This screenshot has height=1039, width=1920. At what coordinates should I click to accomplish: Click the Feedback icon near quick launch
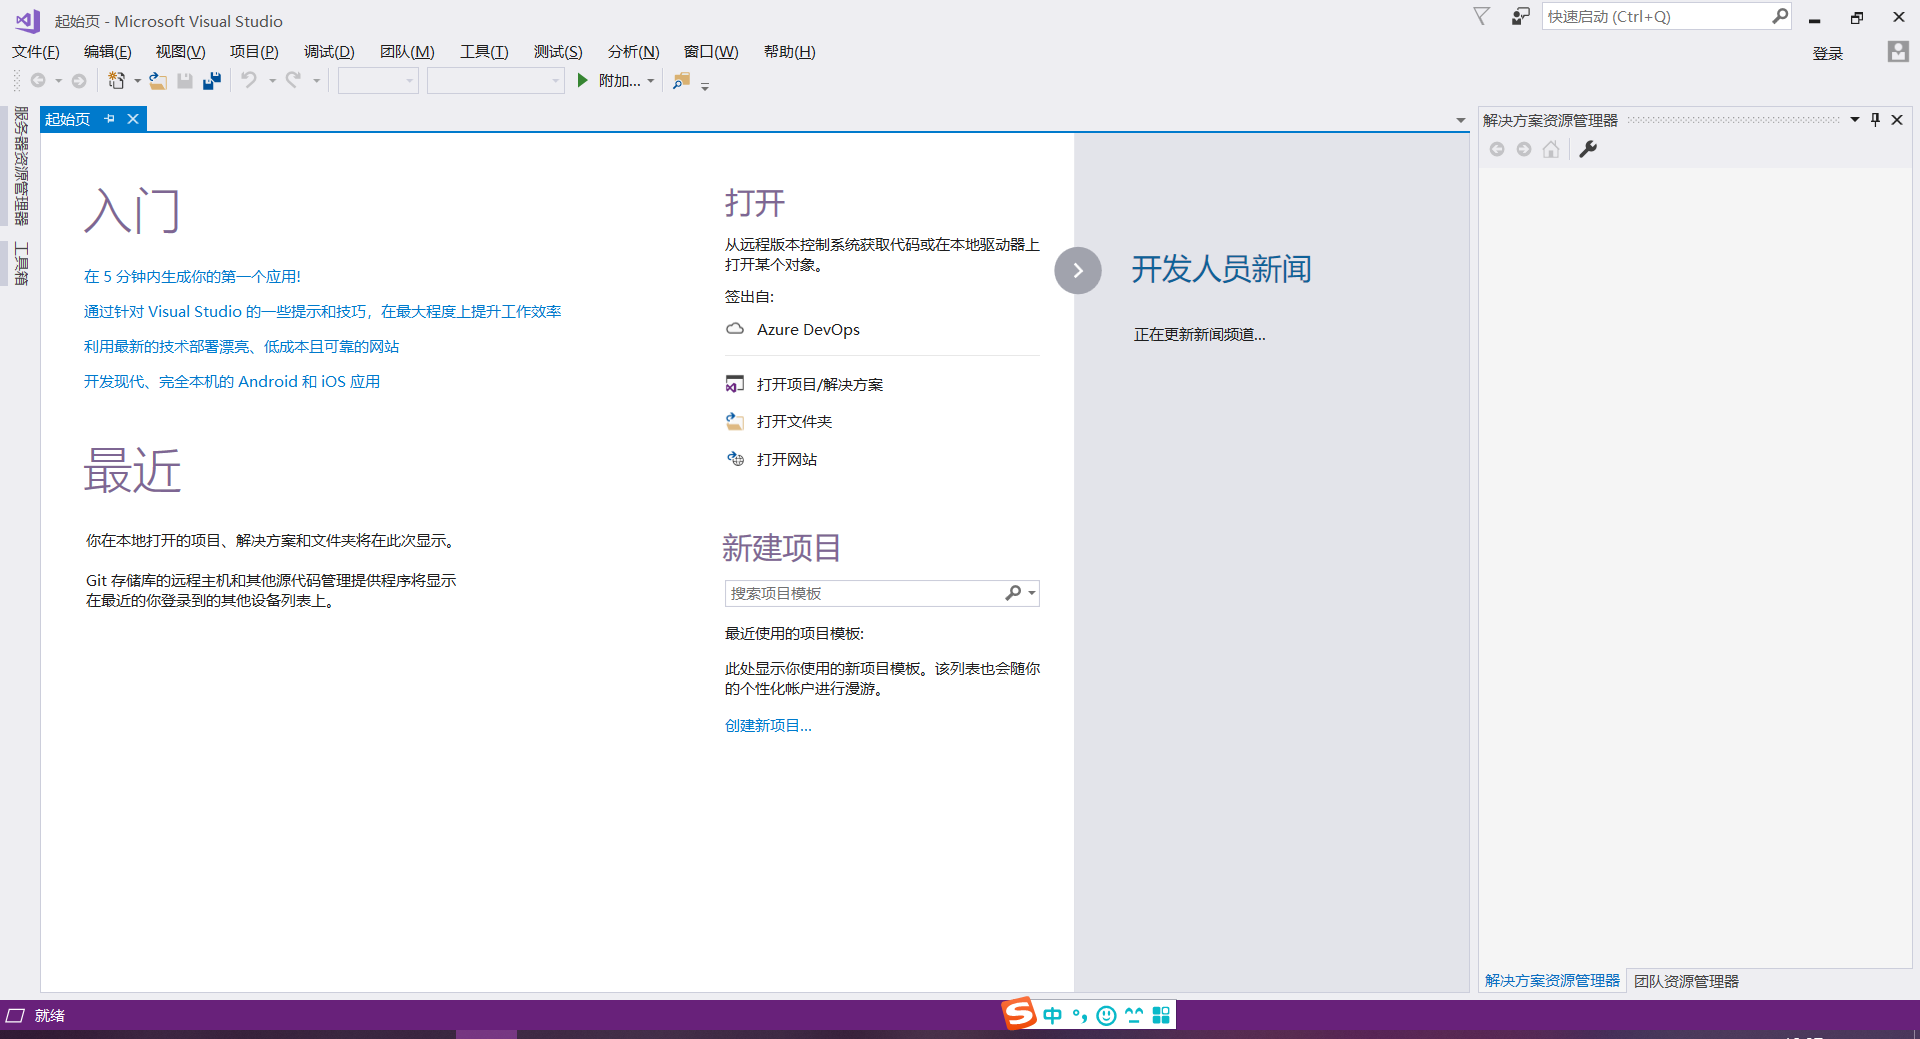click(1519, 16)
